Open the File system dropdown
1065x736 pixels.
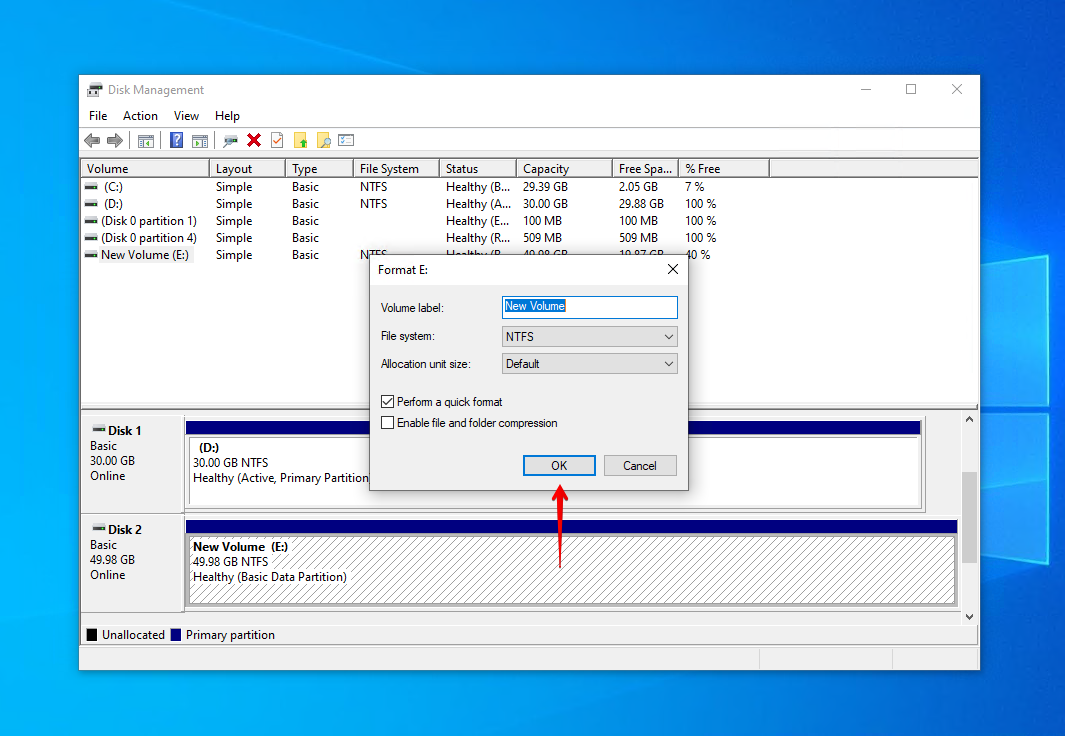[x=589, y=337]
